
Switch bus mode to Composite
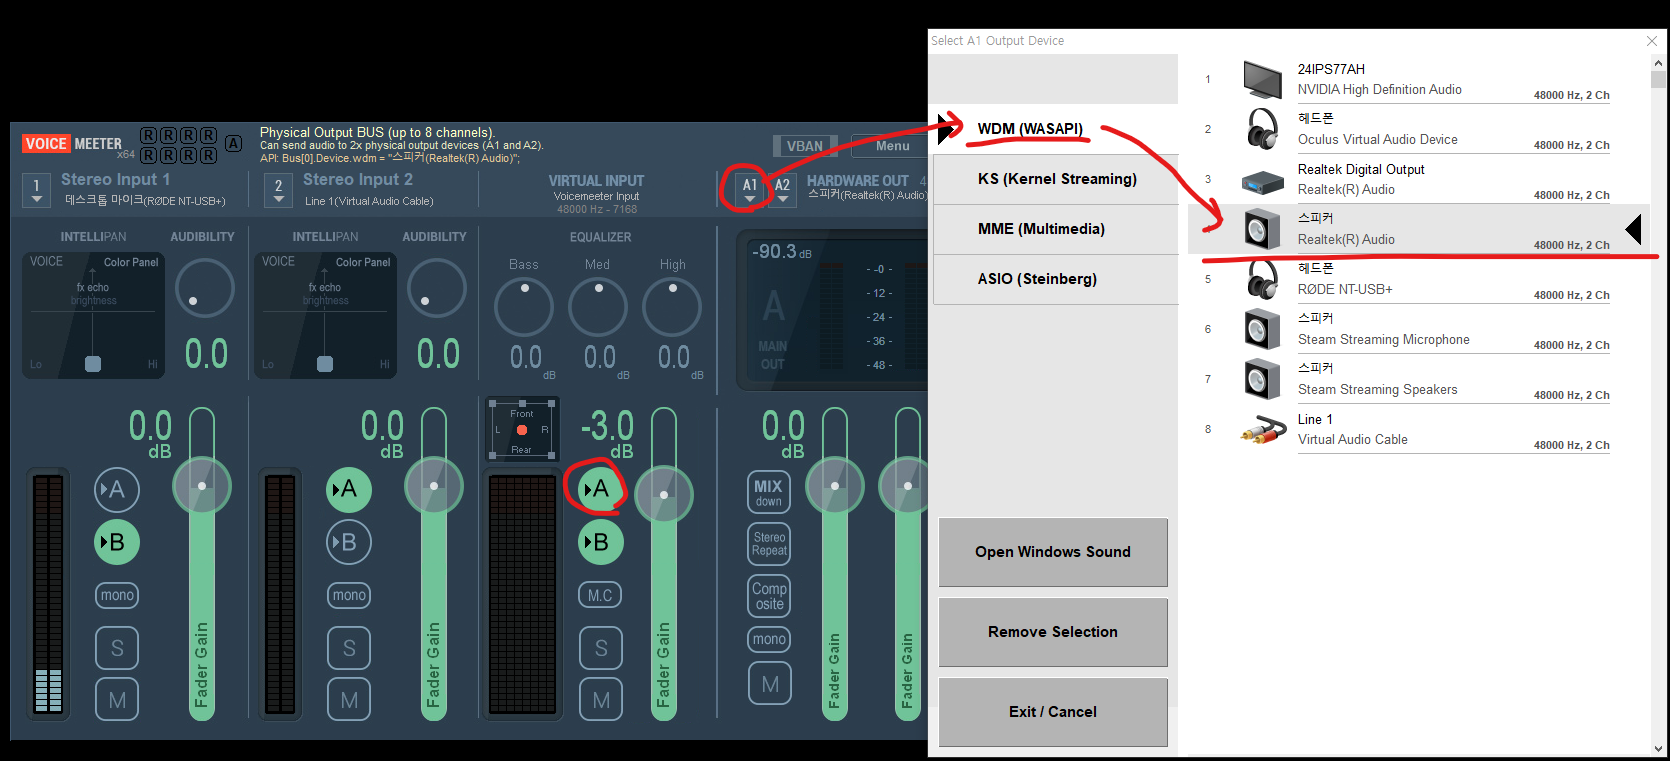(x=769, y=596)
